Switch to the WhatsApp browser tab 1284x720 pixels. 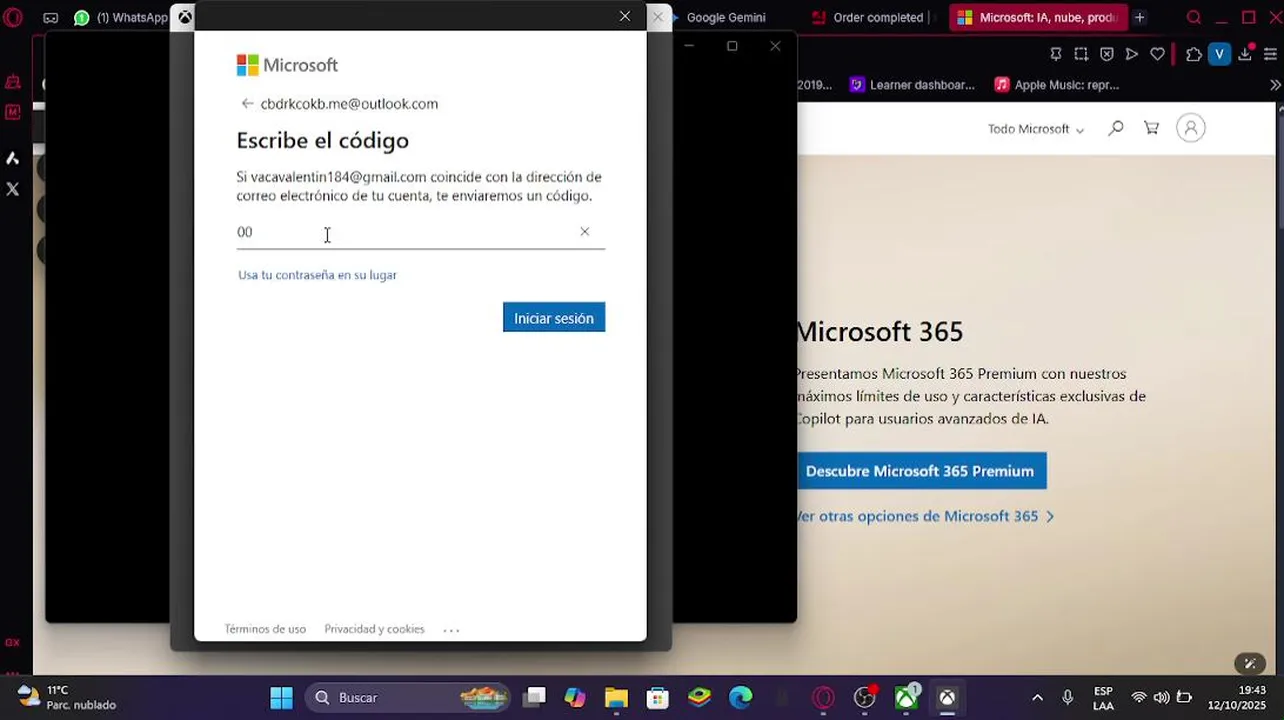(x=121, y=17)
